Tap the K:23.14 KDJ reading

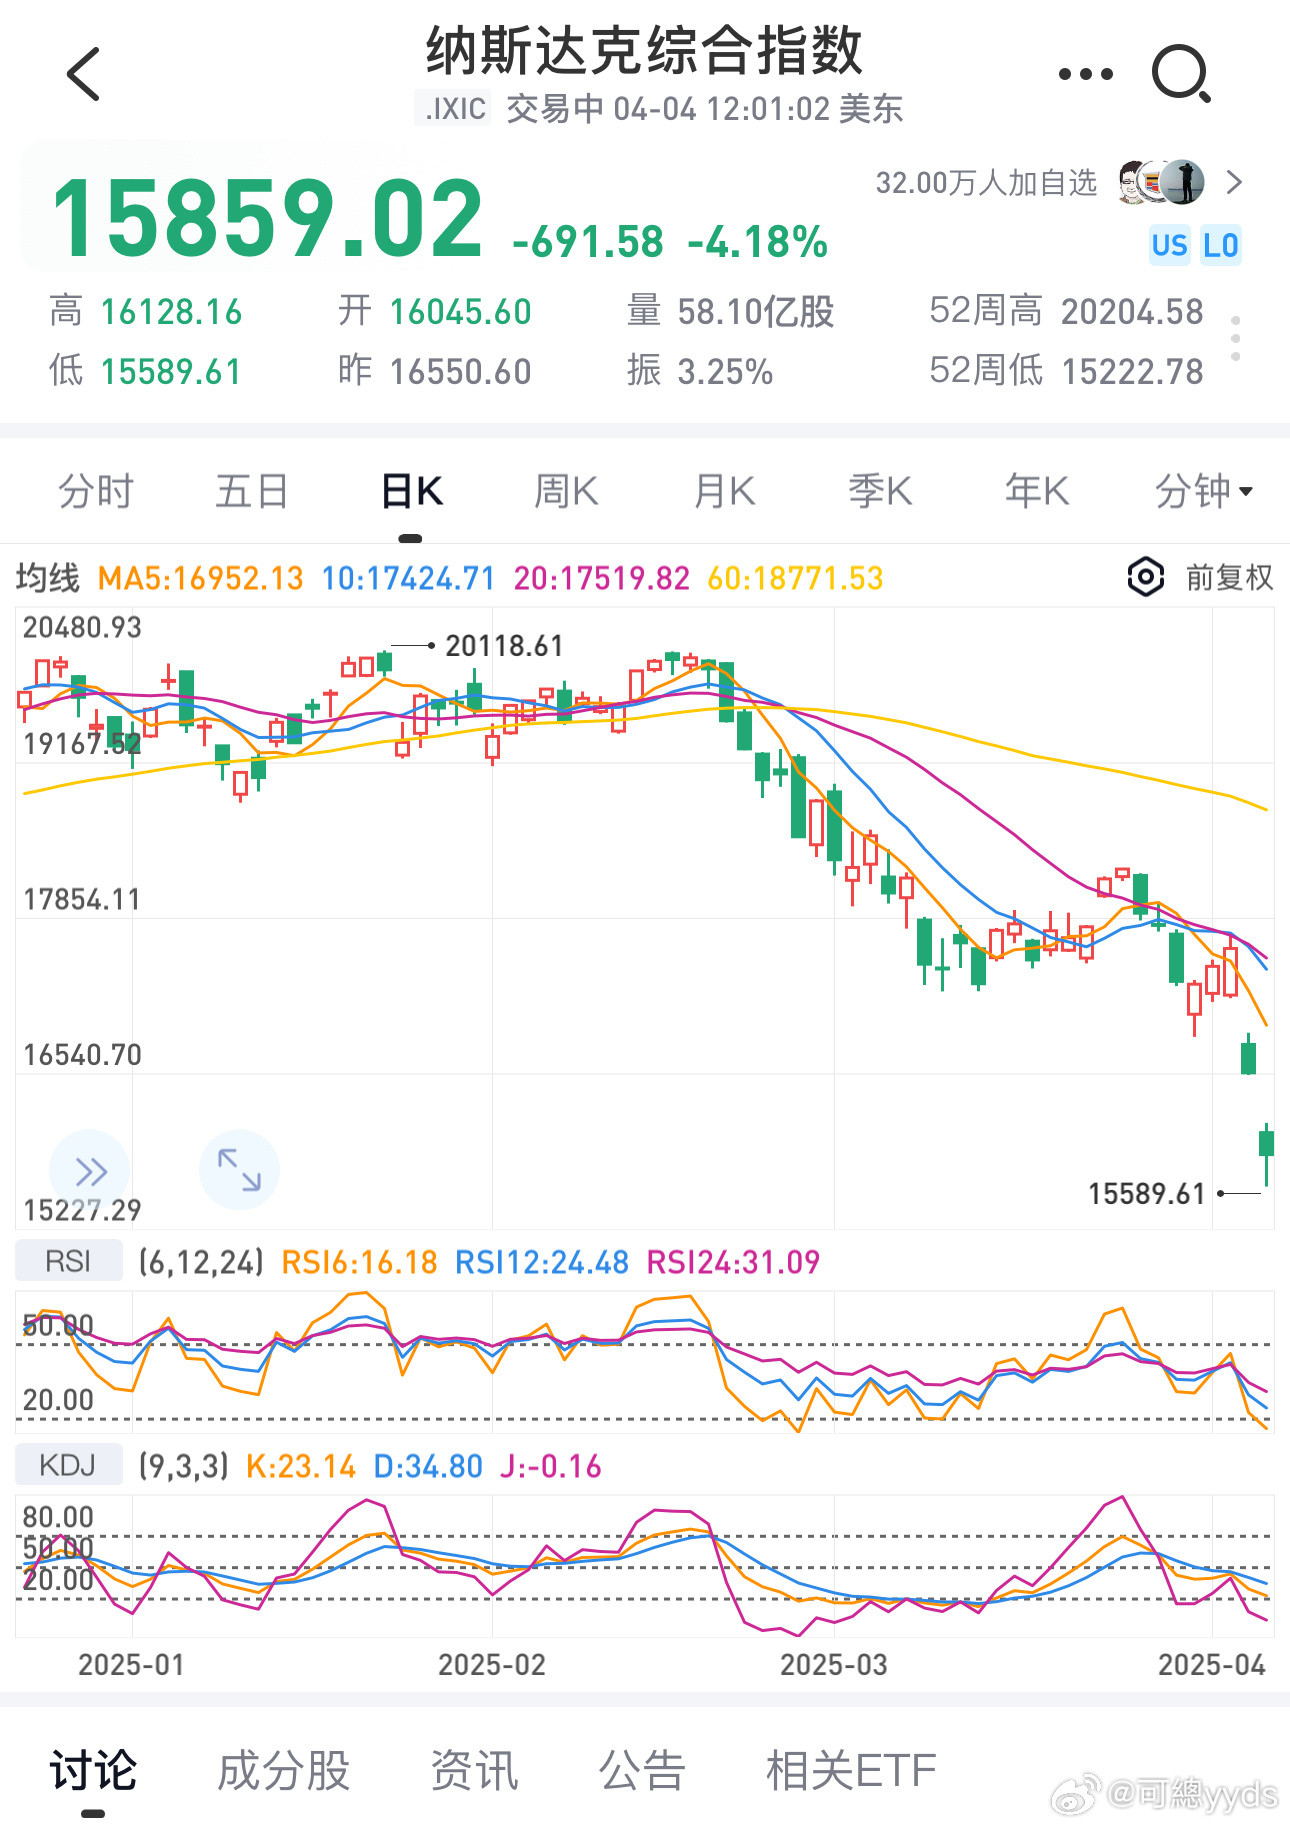(301, 1466)
